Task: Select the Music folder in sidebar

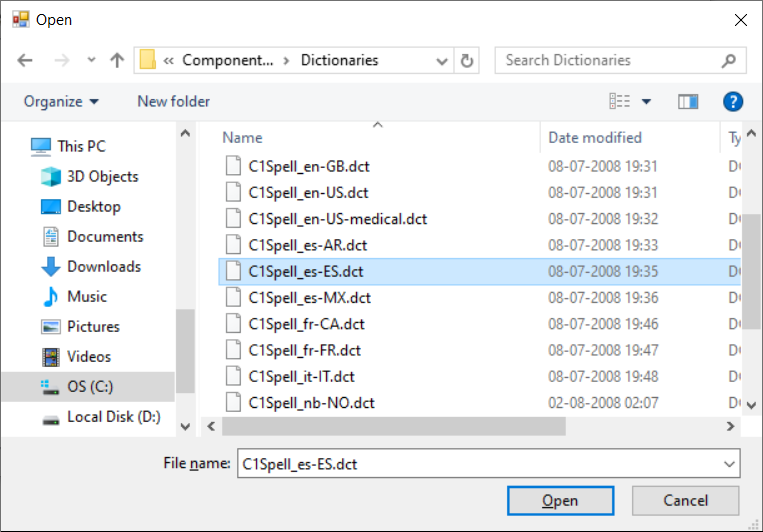Action: [x=86, y=297]
